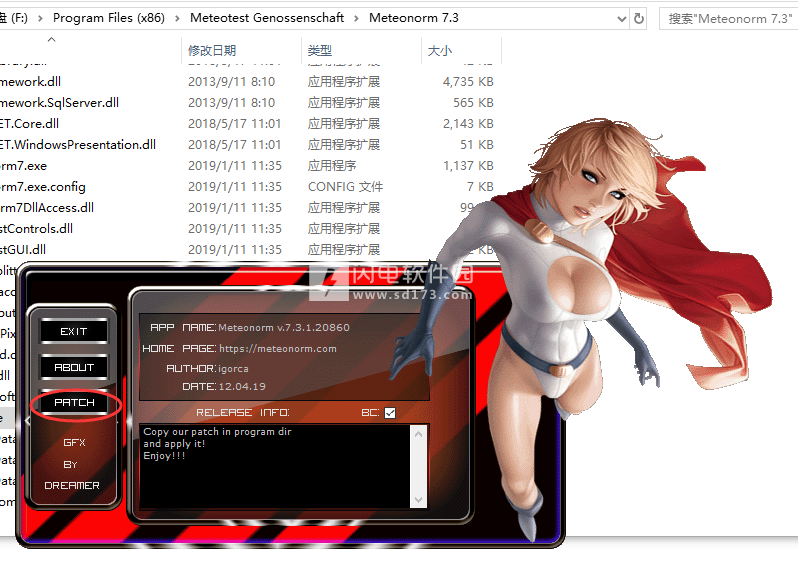Viewport: 798px width, 563px height.
Task: Click the 1,137 KB size cell
Action: pyautogui.click(x=468, y=166)
